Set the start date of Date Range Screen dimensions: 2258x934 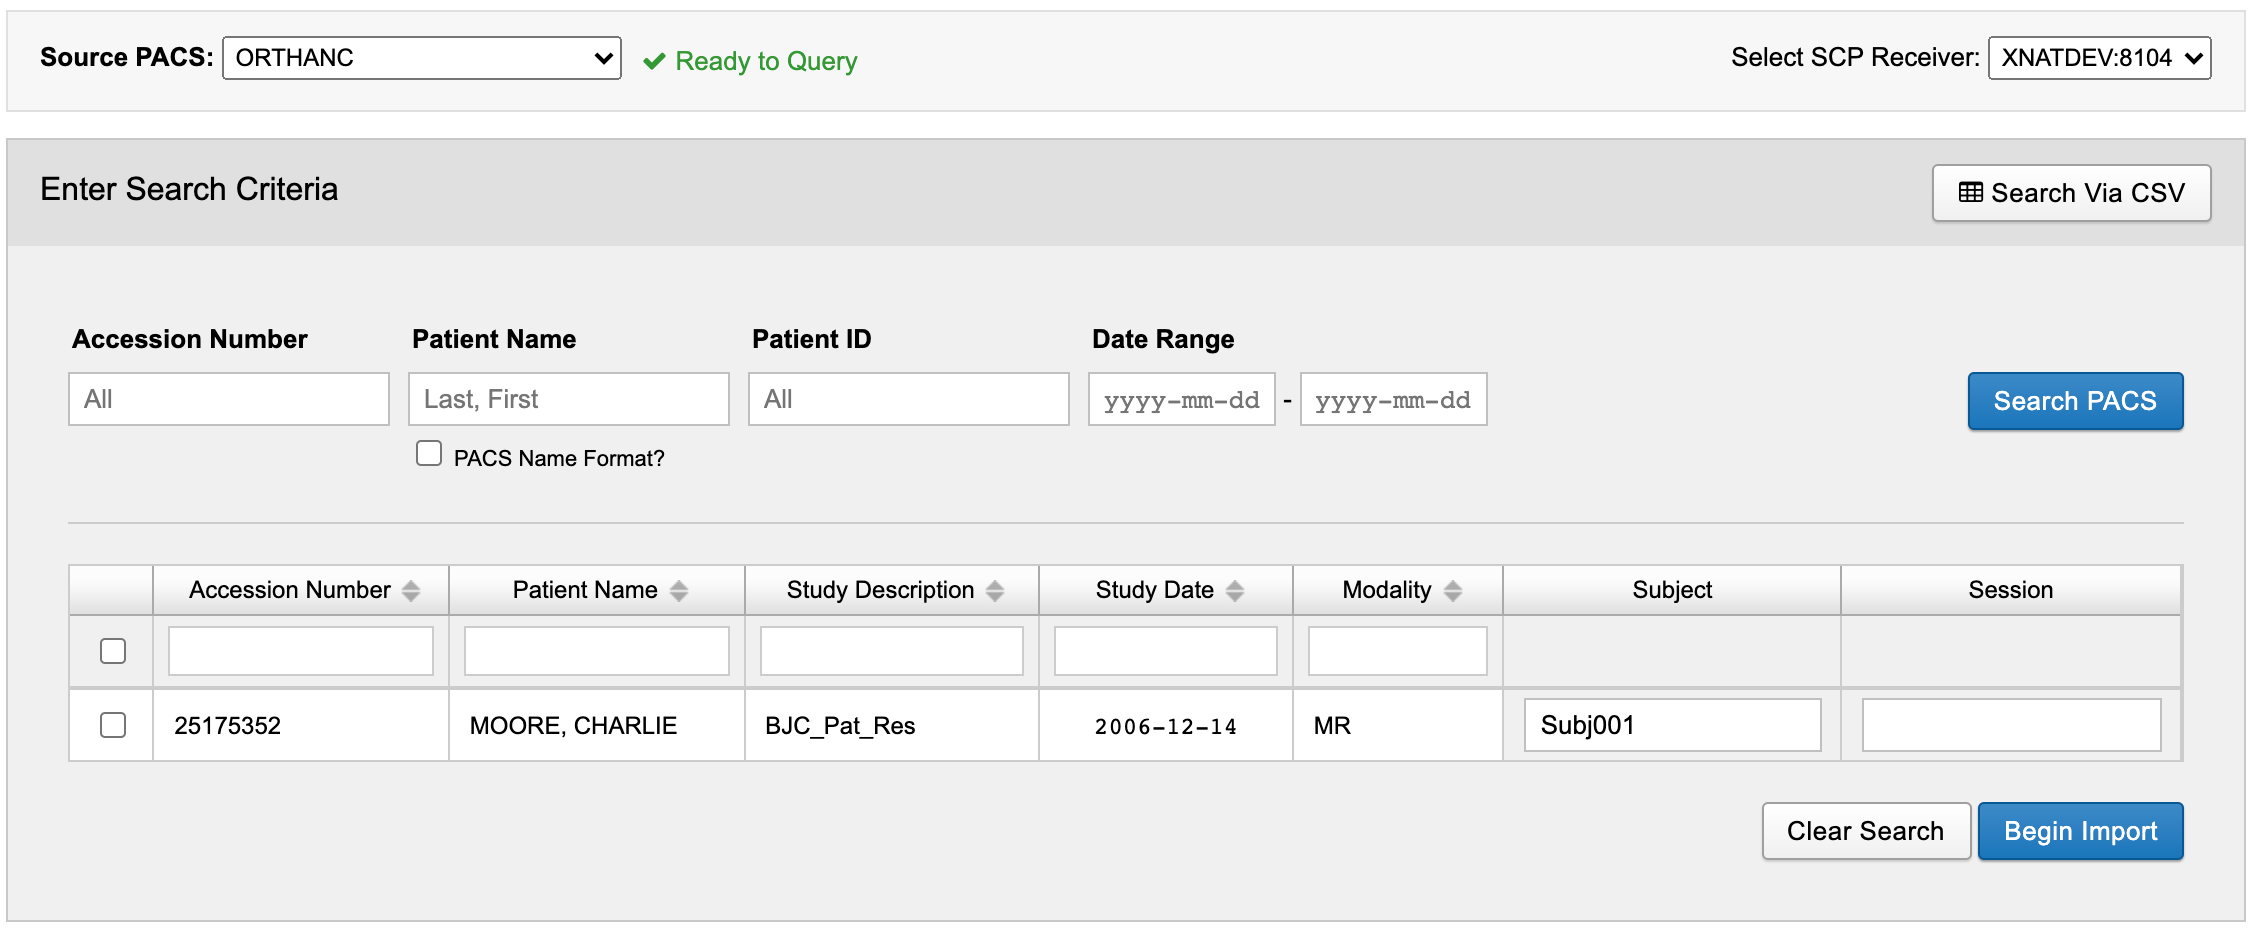(1181, 400)
